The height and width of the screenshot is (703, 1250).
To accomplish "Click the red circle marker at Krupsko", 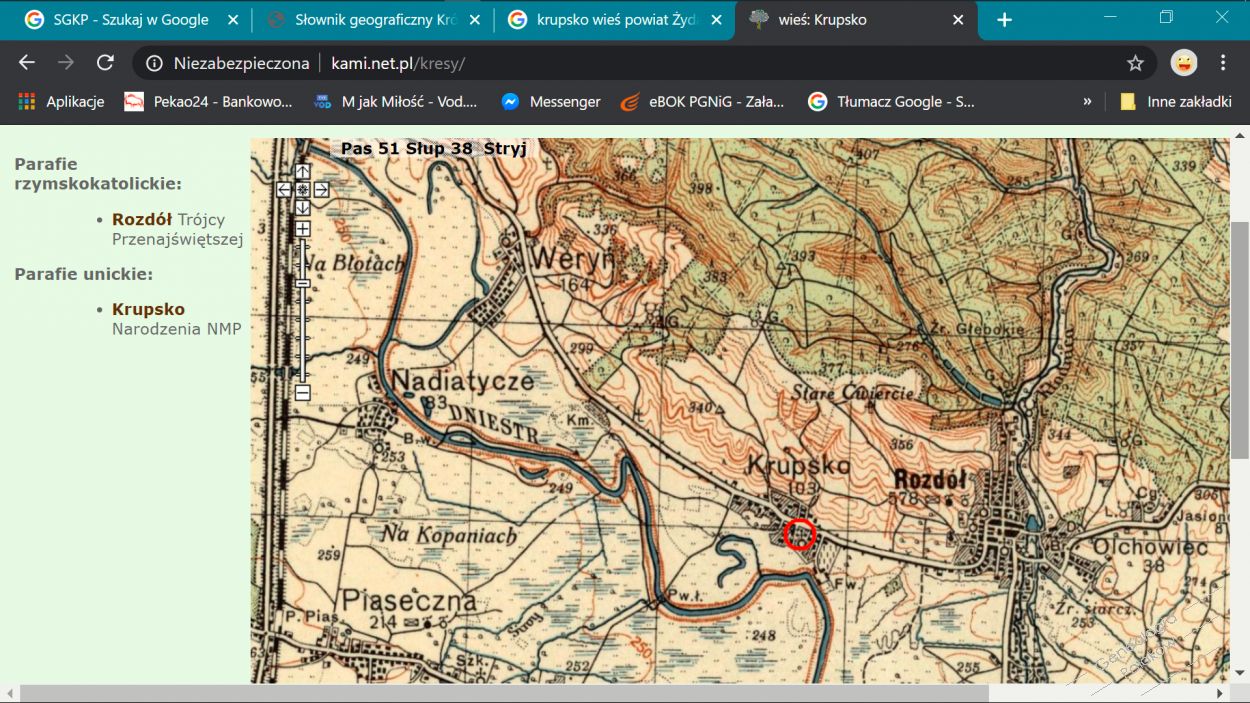I will pos(799,535).
